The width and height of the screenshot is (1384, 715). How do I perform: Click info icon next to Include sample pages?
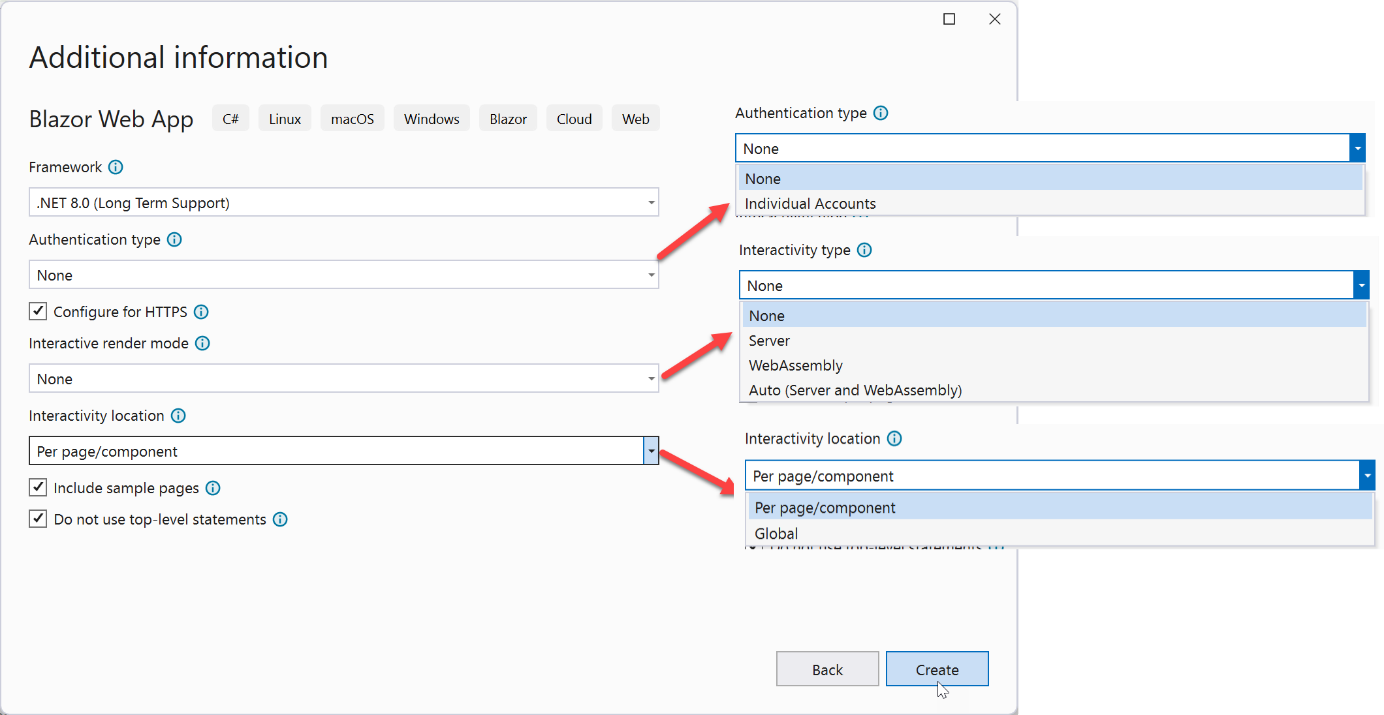[212, 488]
